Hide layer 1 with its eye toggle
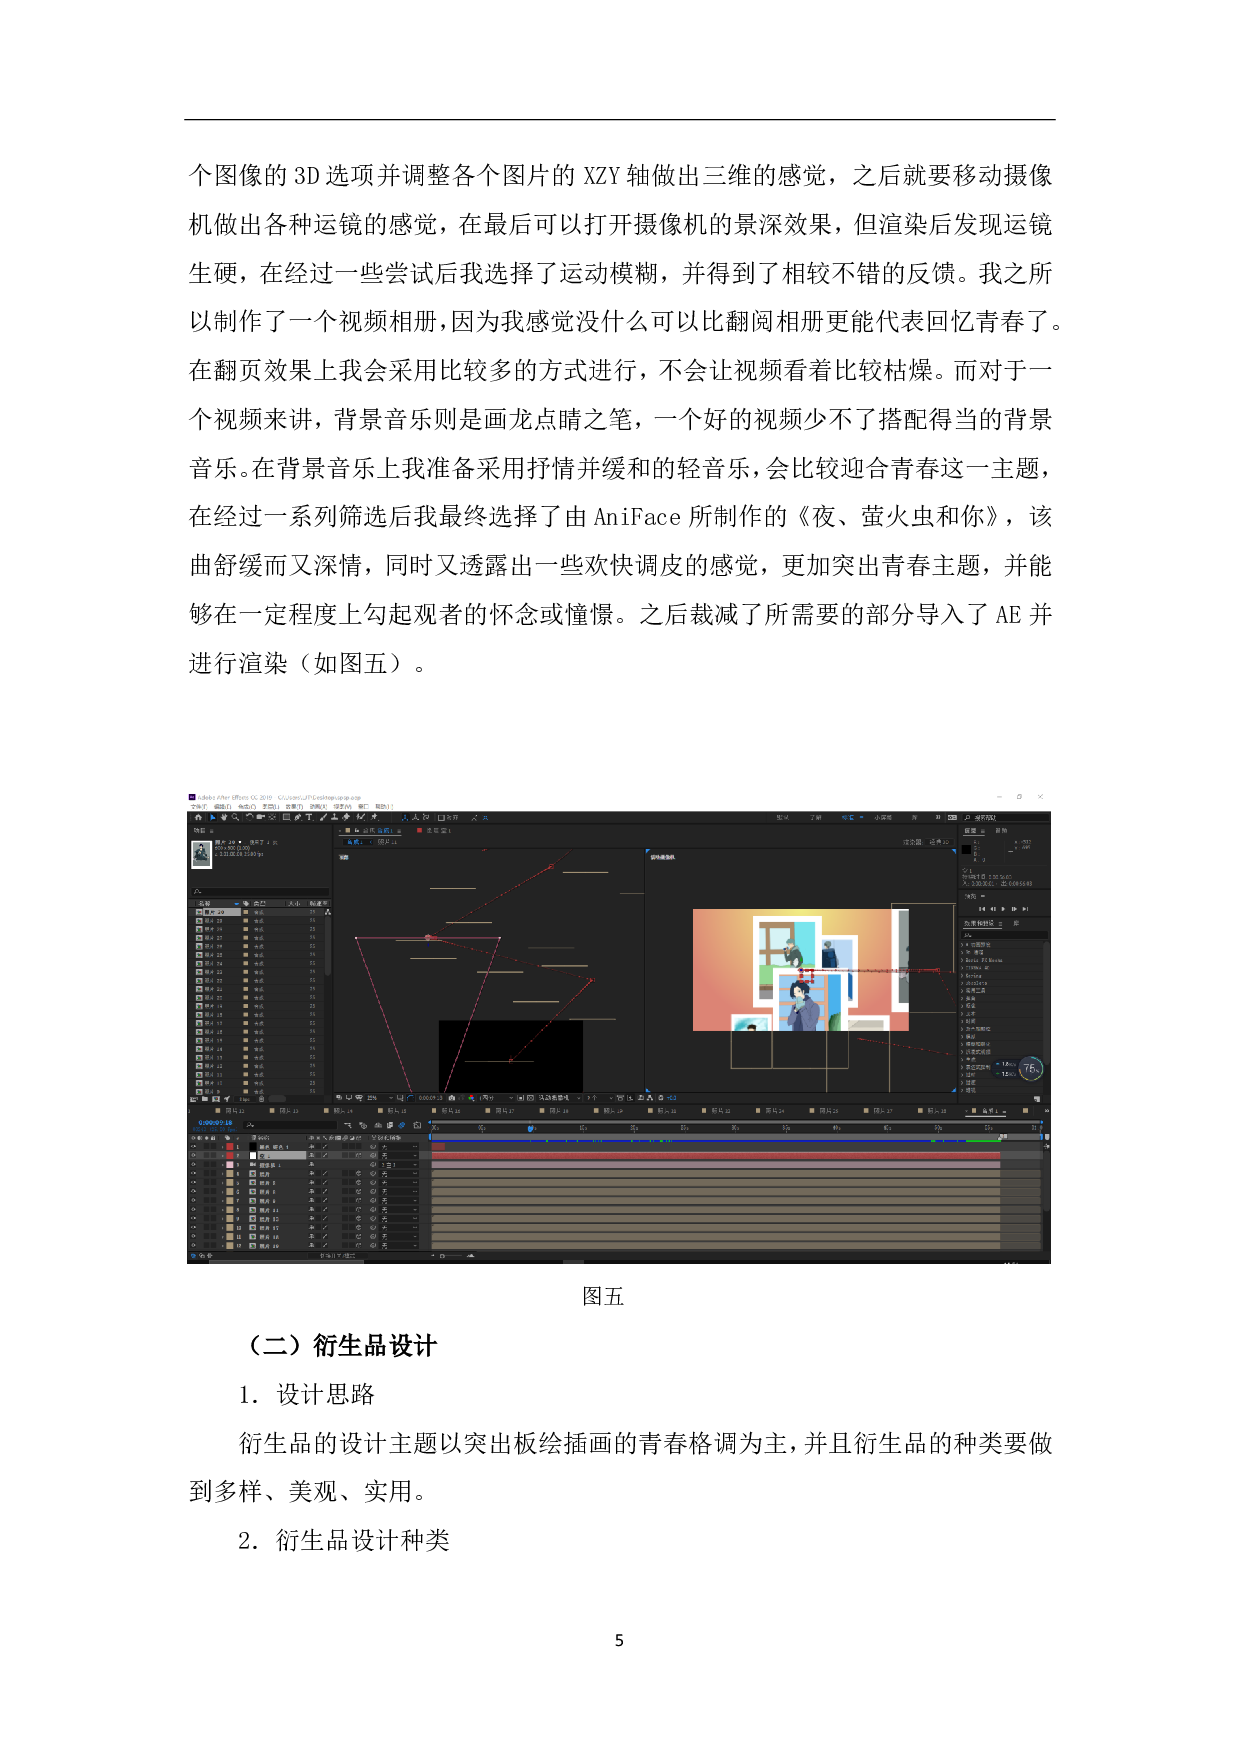The height and width of the screenshot is (1754, 1240). 194,1147
